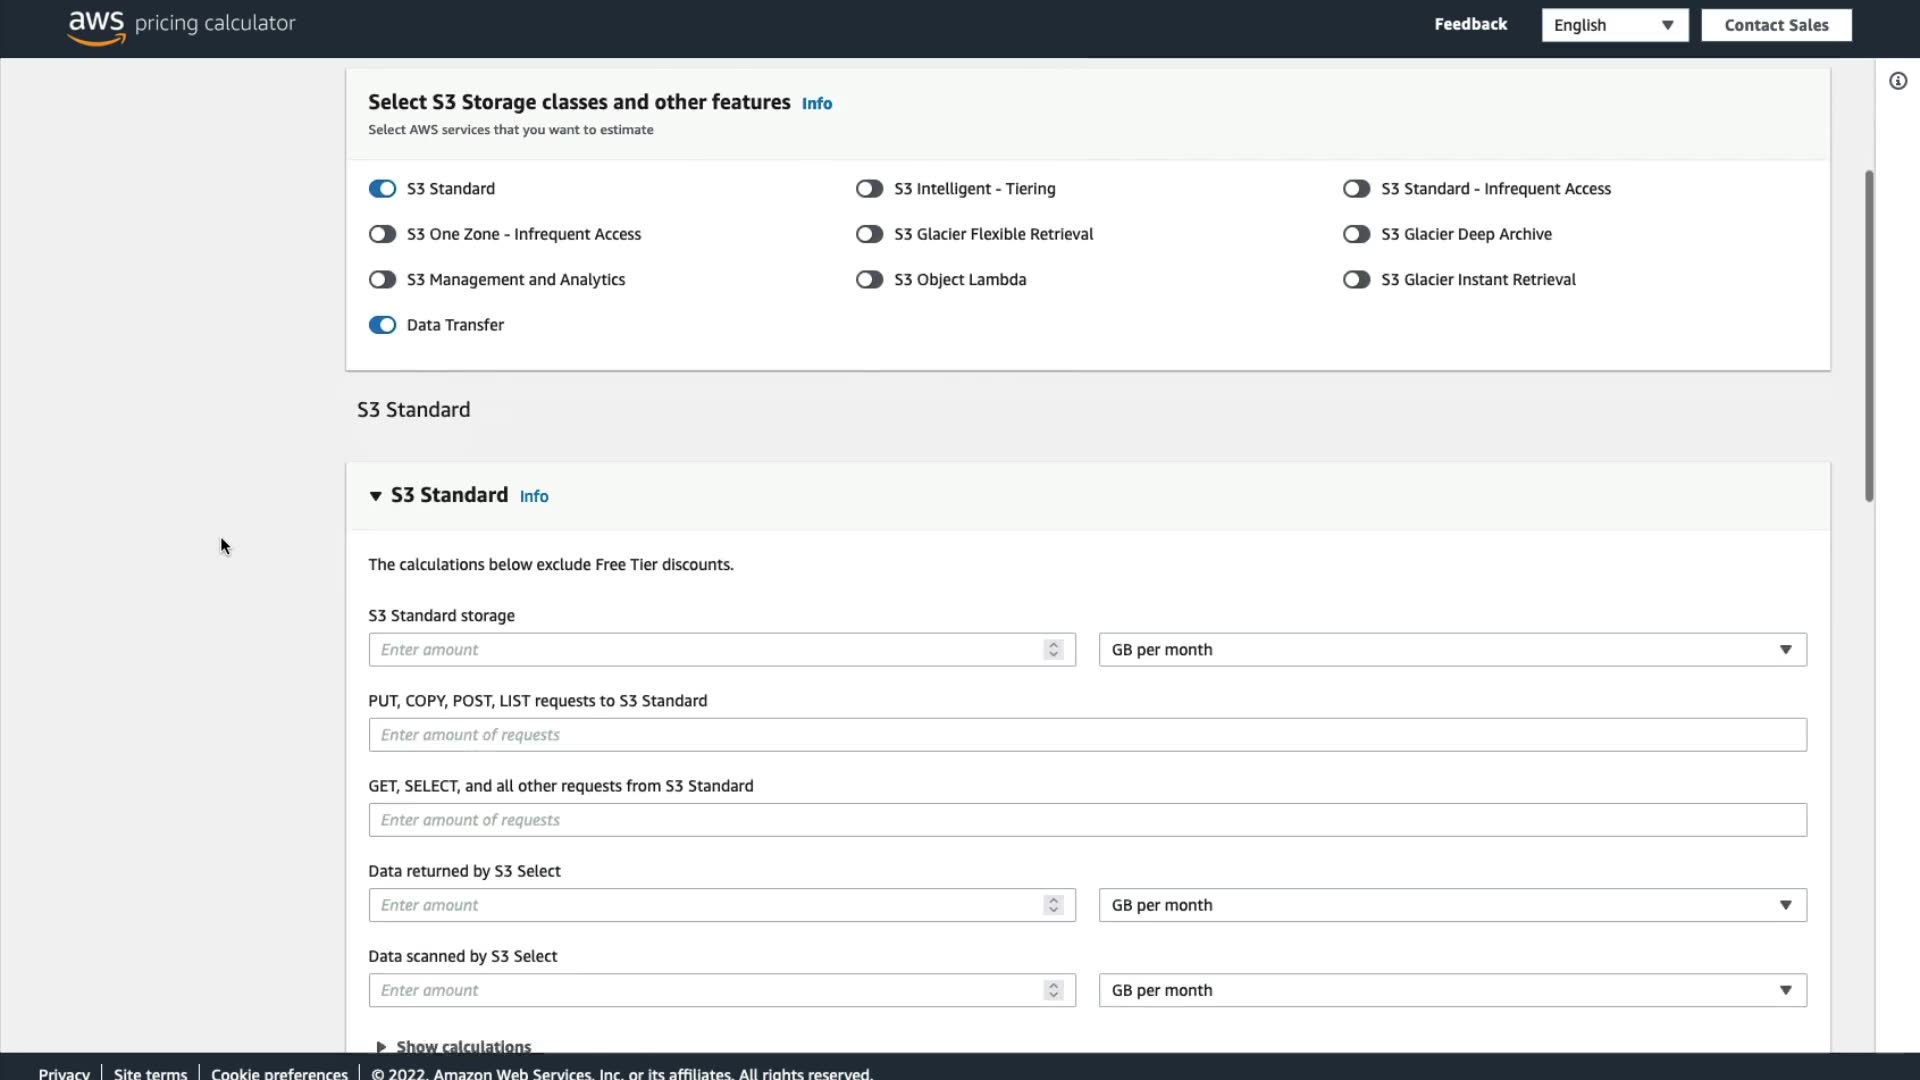Click stepper arrows in Data scanned by S3 Select
This screenshot has height=1080, width=1920.
coord(1053,990)
